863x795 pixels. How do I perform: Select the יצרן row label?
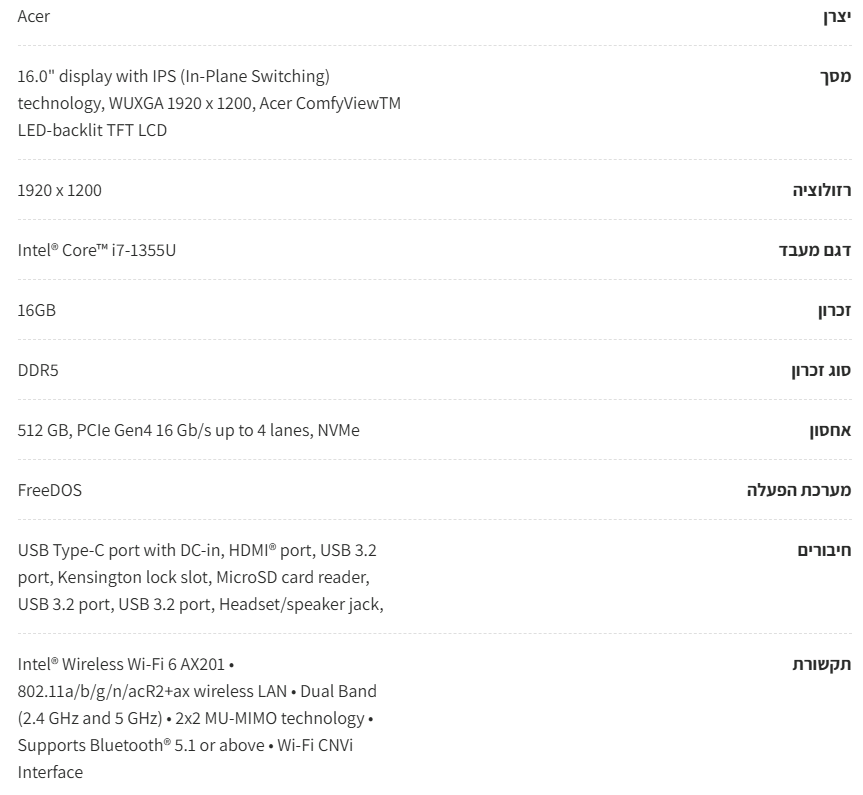pos(837,17)
